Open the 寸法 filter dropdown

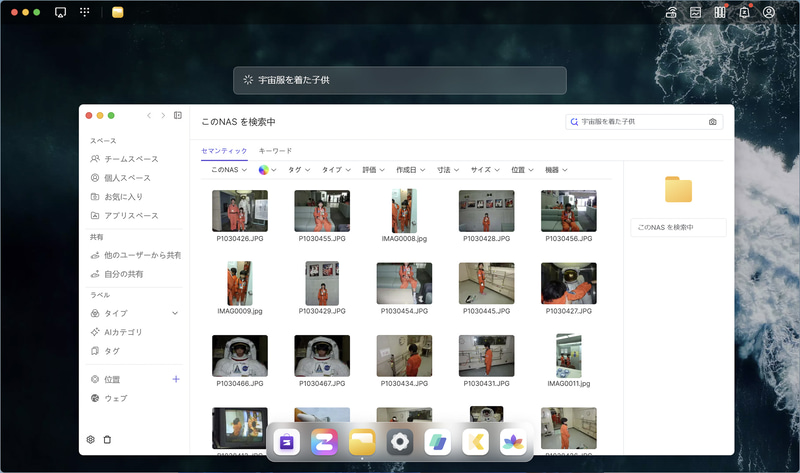tap(448, 170)
